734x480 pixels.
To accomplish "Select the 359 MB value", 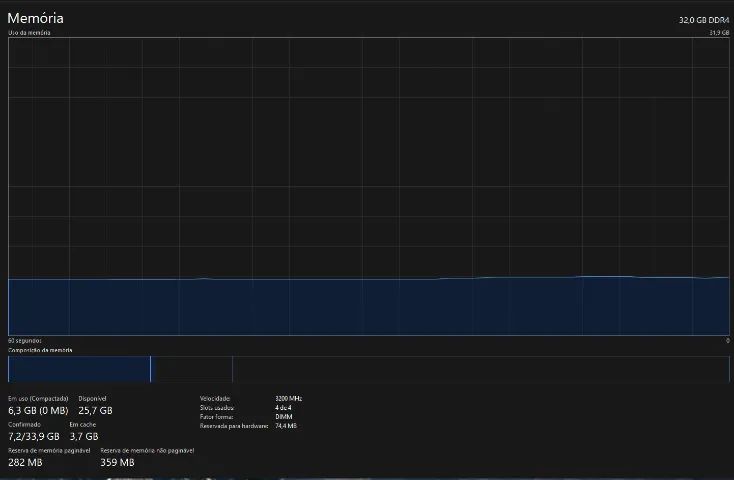I will point(117,462).
